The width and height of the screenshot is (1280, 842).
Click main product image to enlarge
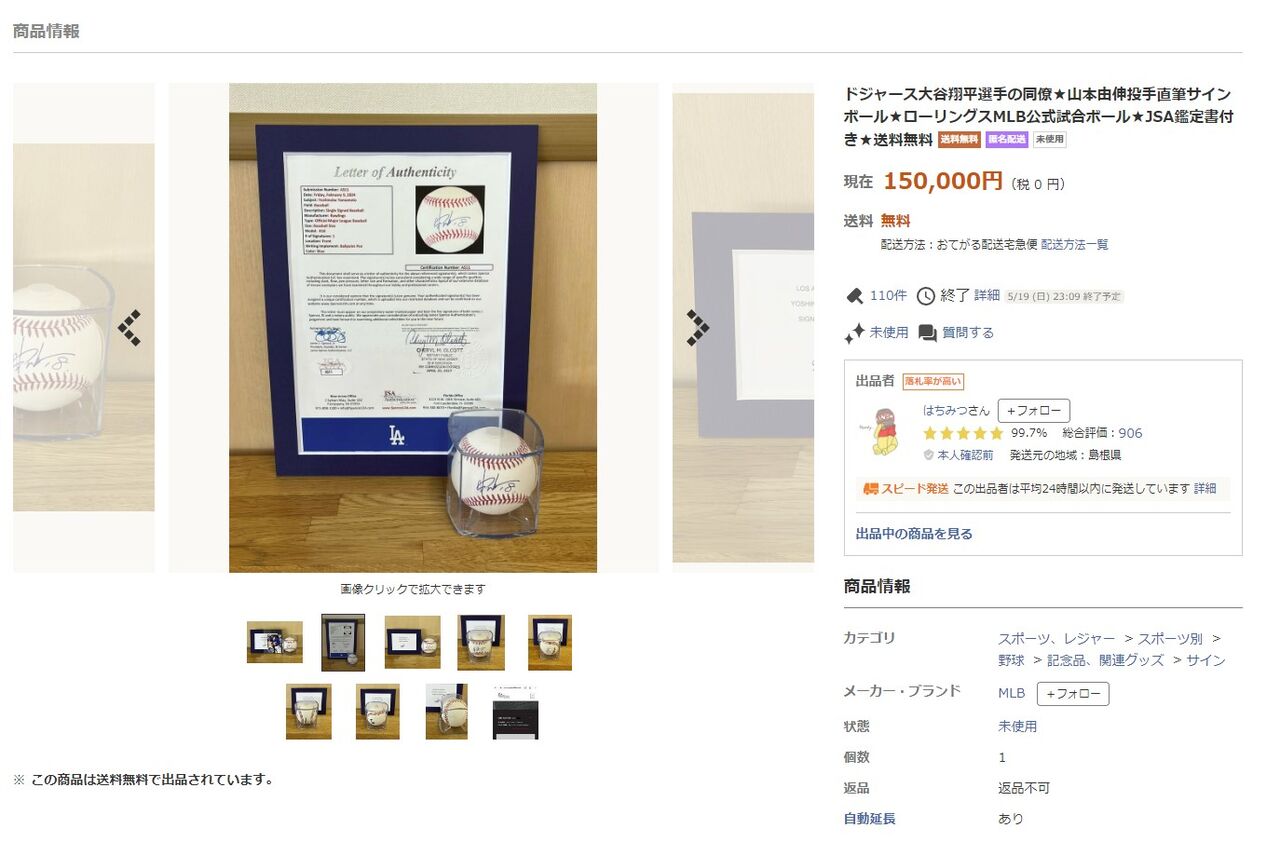pos(413,328)
